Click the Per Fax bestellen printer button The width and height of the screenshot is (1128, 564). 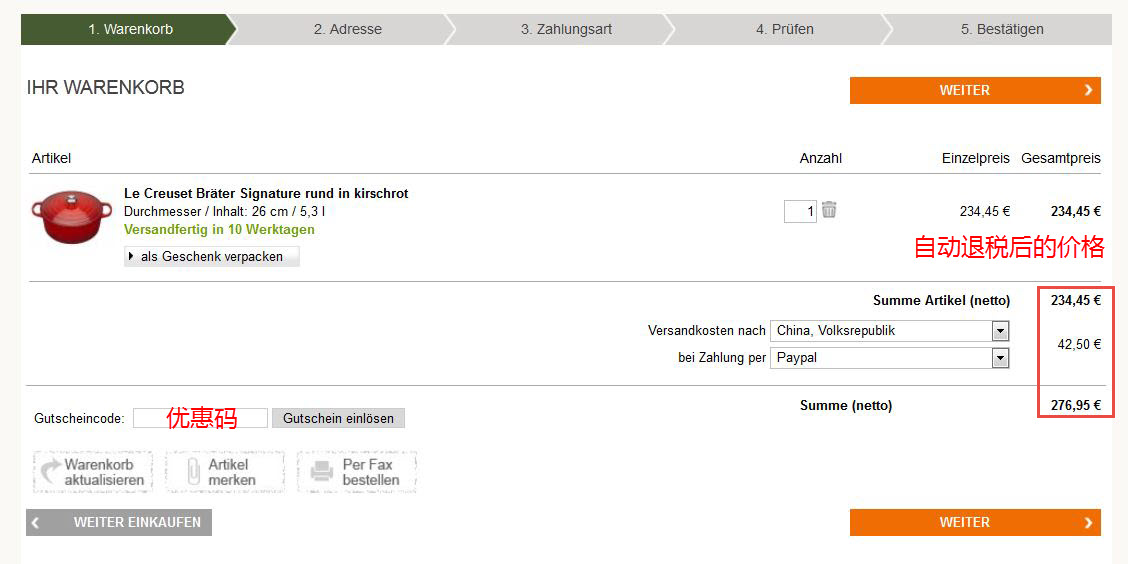click(x=357, y=472)
